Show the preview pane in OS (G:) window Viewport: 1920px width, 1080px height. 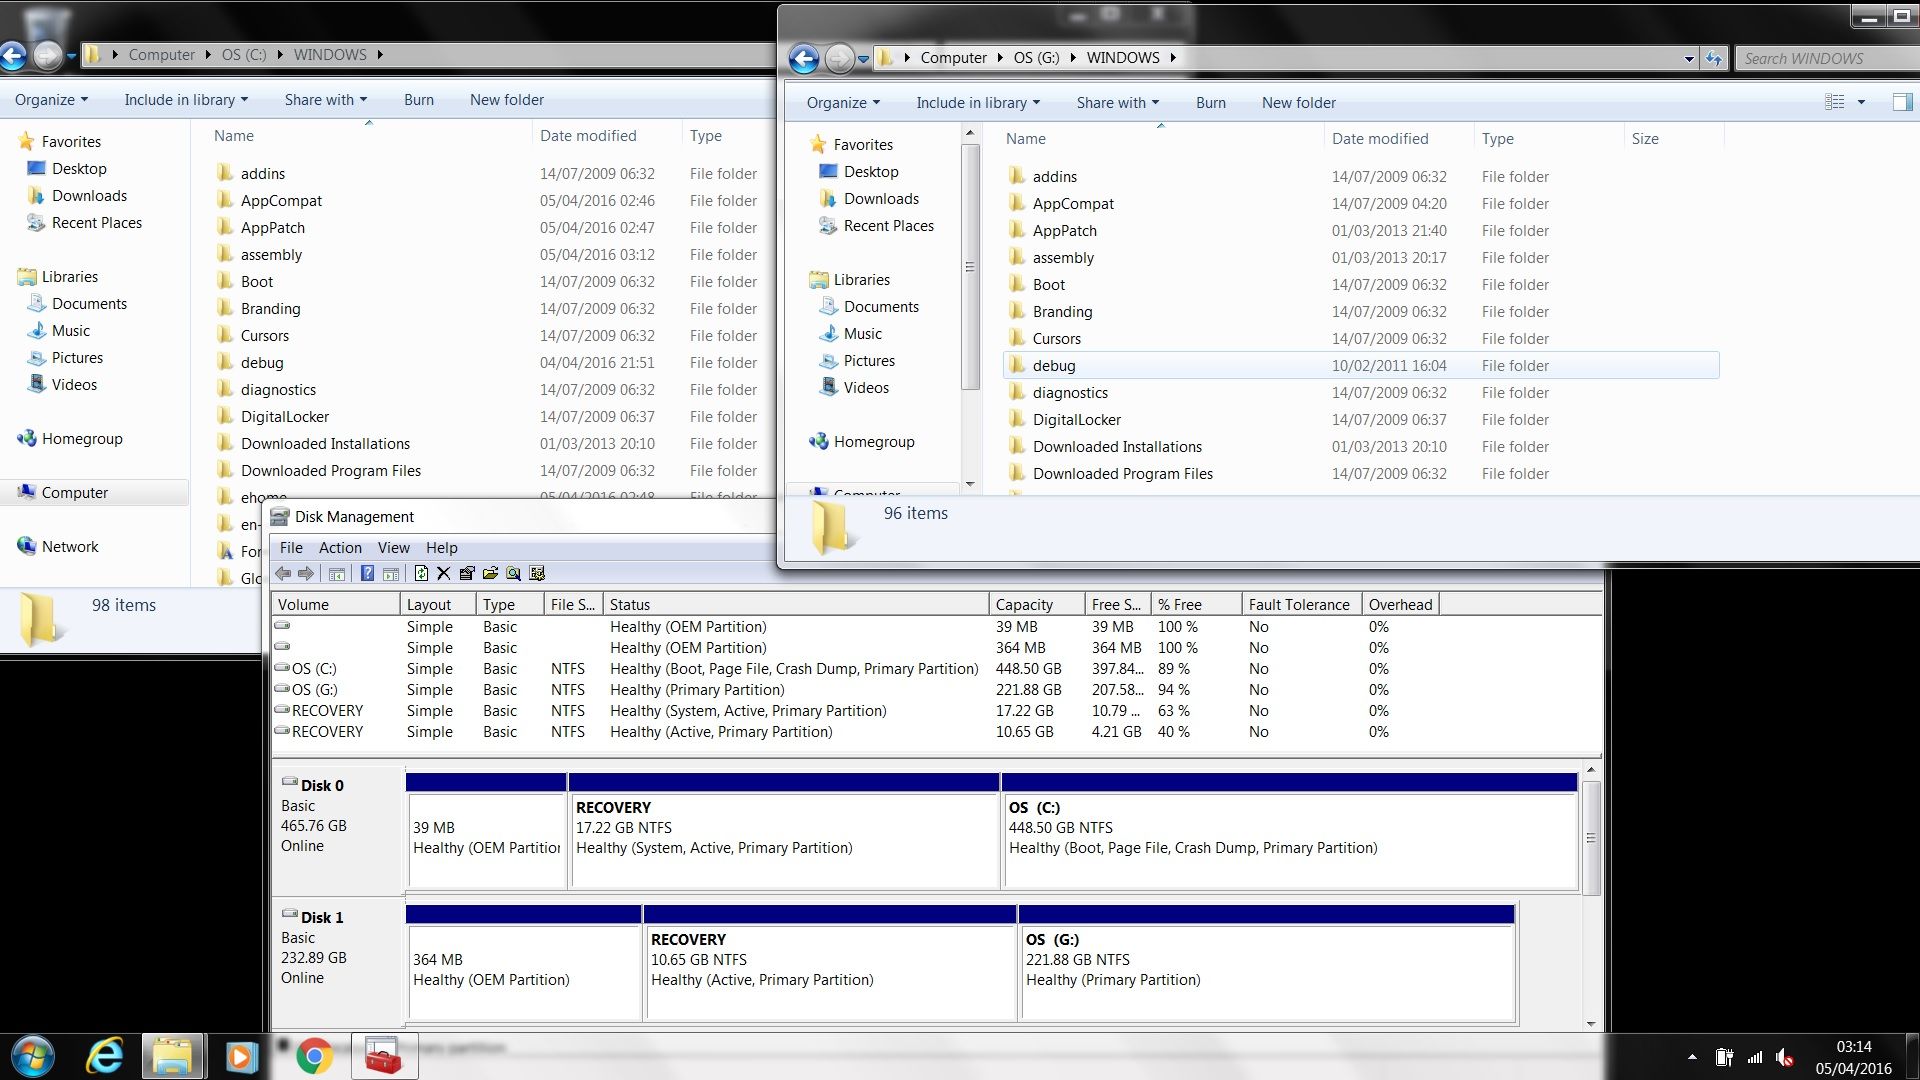coord(1902,102)
